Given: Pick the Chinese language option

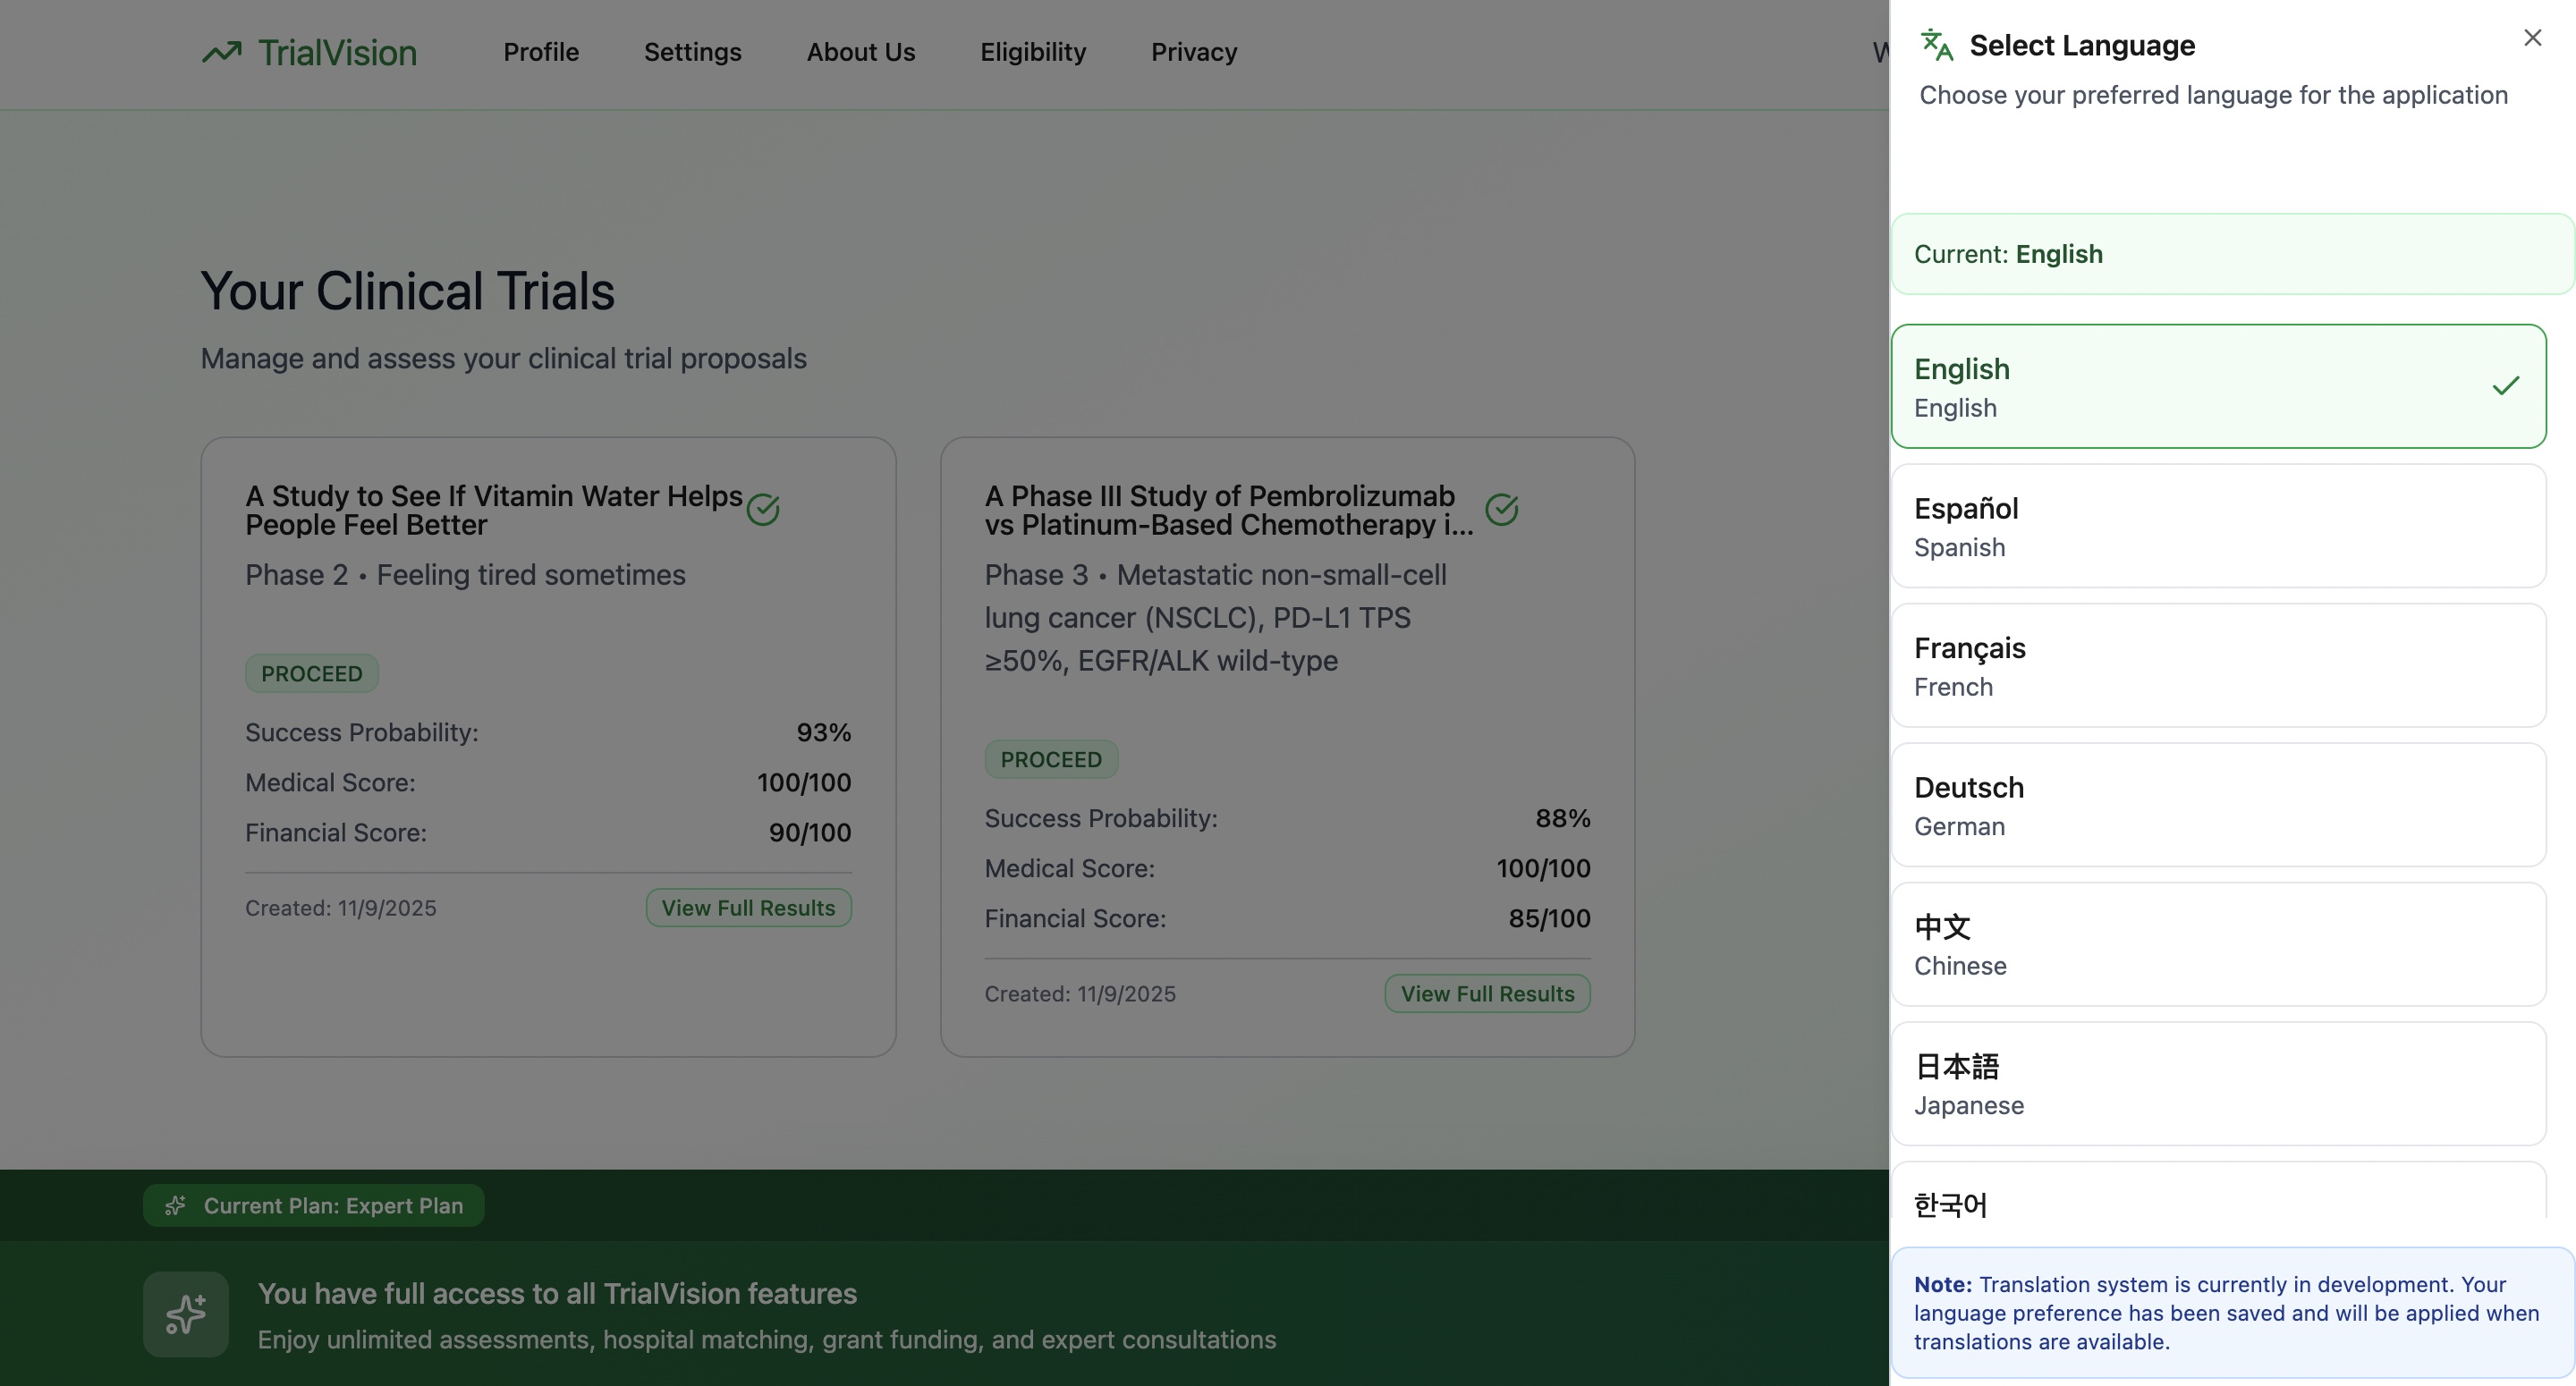Looking at the screenshot, I should [2218, 945].
